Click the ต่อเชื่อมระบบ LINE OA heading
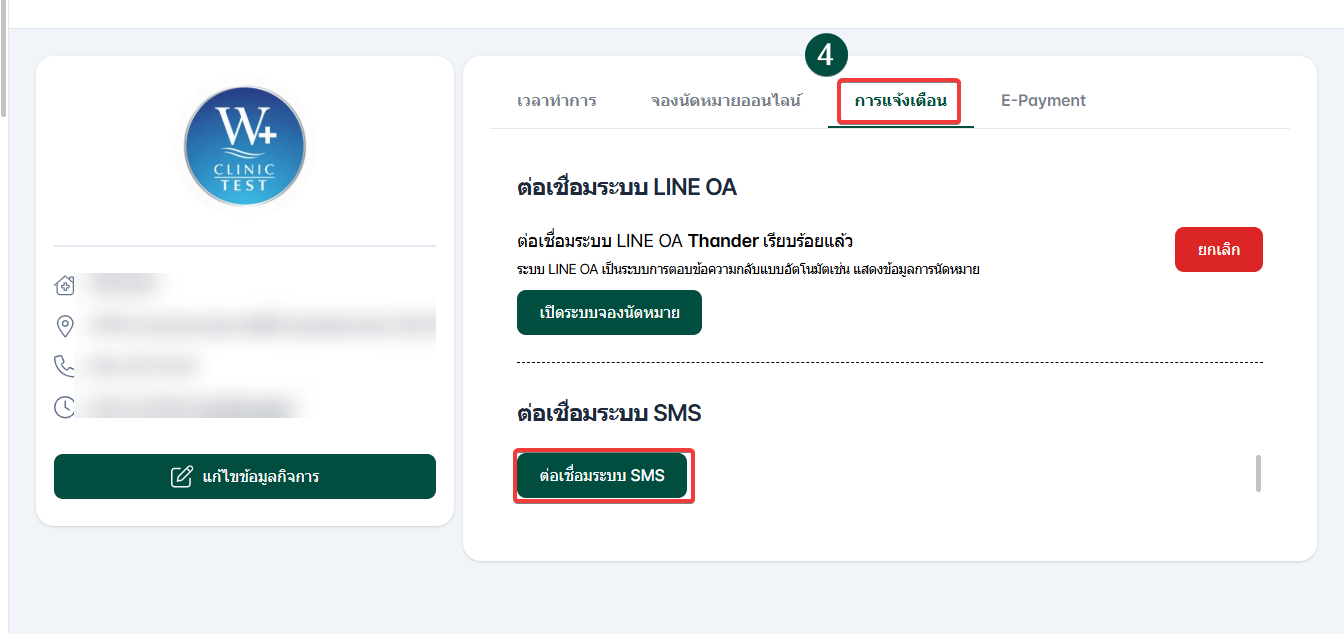 (x=627, y=188)
